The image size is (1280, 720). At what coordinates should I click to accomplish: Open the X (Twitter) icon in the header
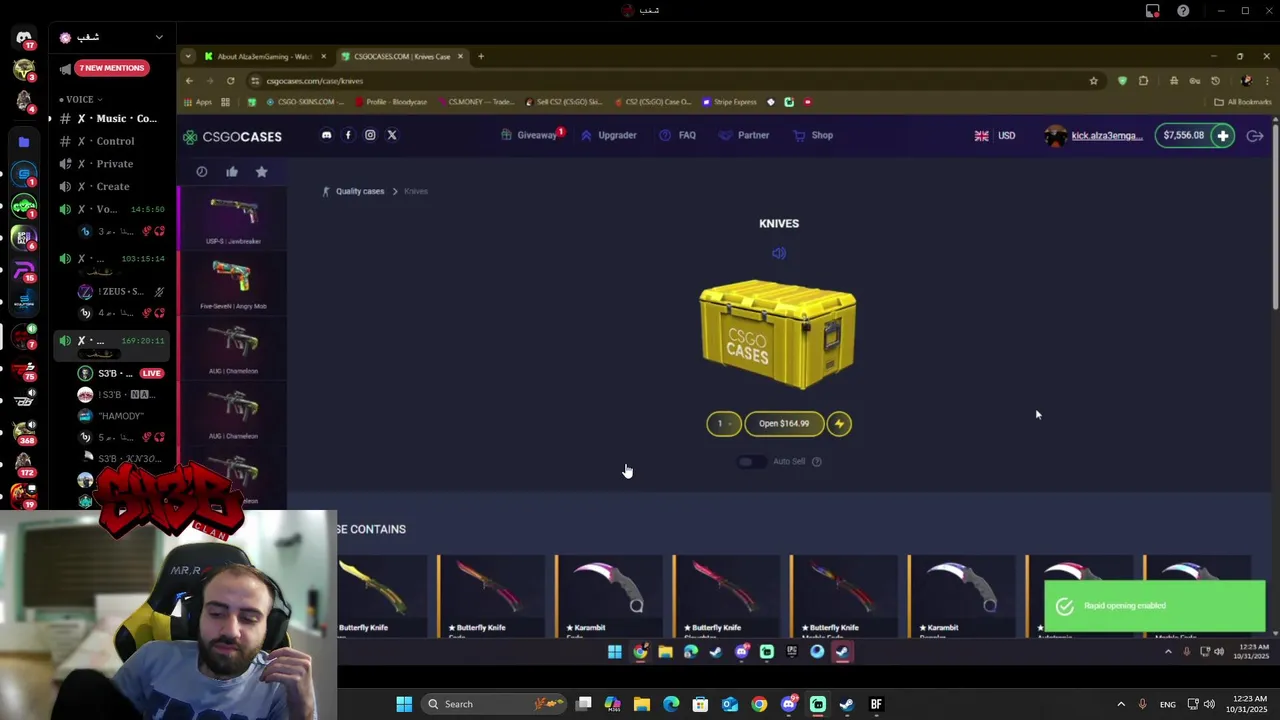coord(392,135)
